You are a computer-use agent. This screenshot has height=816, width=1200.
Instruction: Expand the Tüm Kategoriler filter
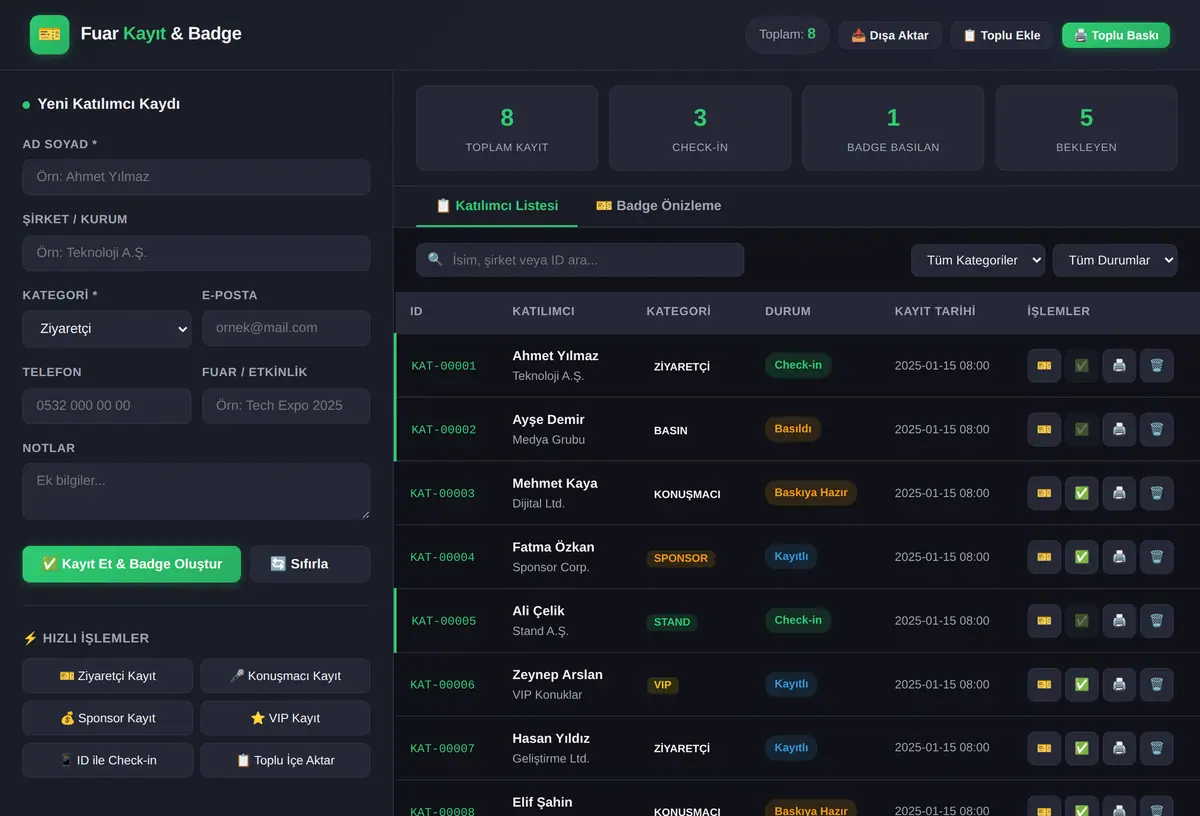(x=978, y=260)
